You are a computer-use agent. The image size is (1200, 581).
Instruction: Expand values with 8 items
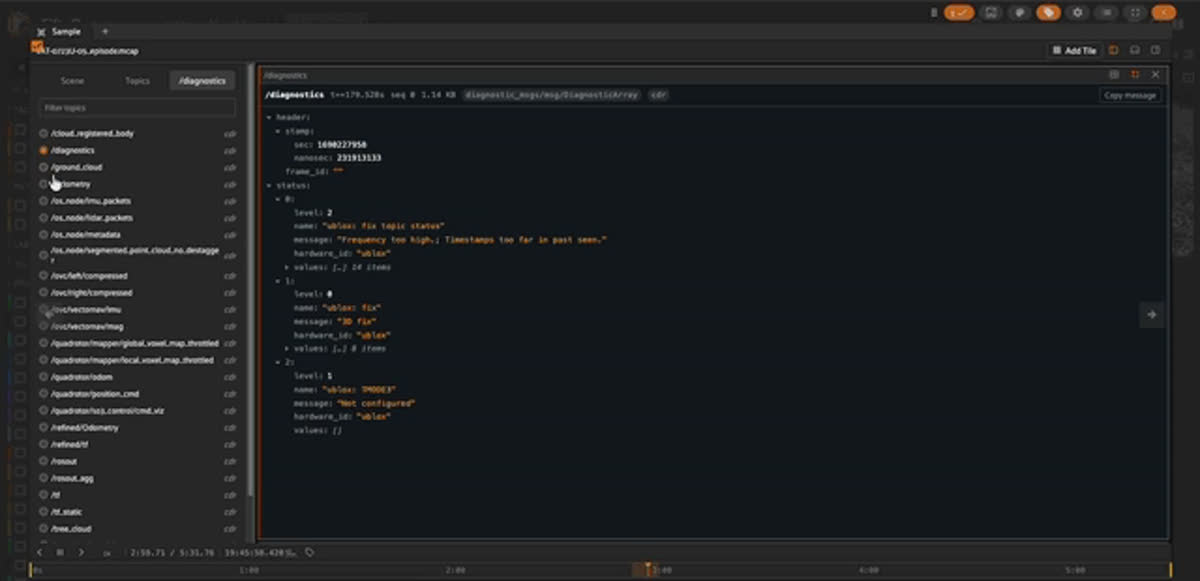tap(288, 349)
